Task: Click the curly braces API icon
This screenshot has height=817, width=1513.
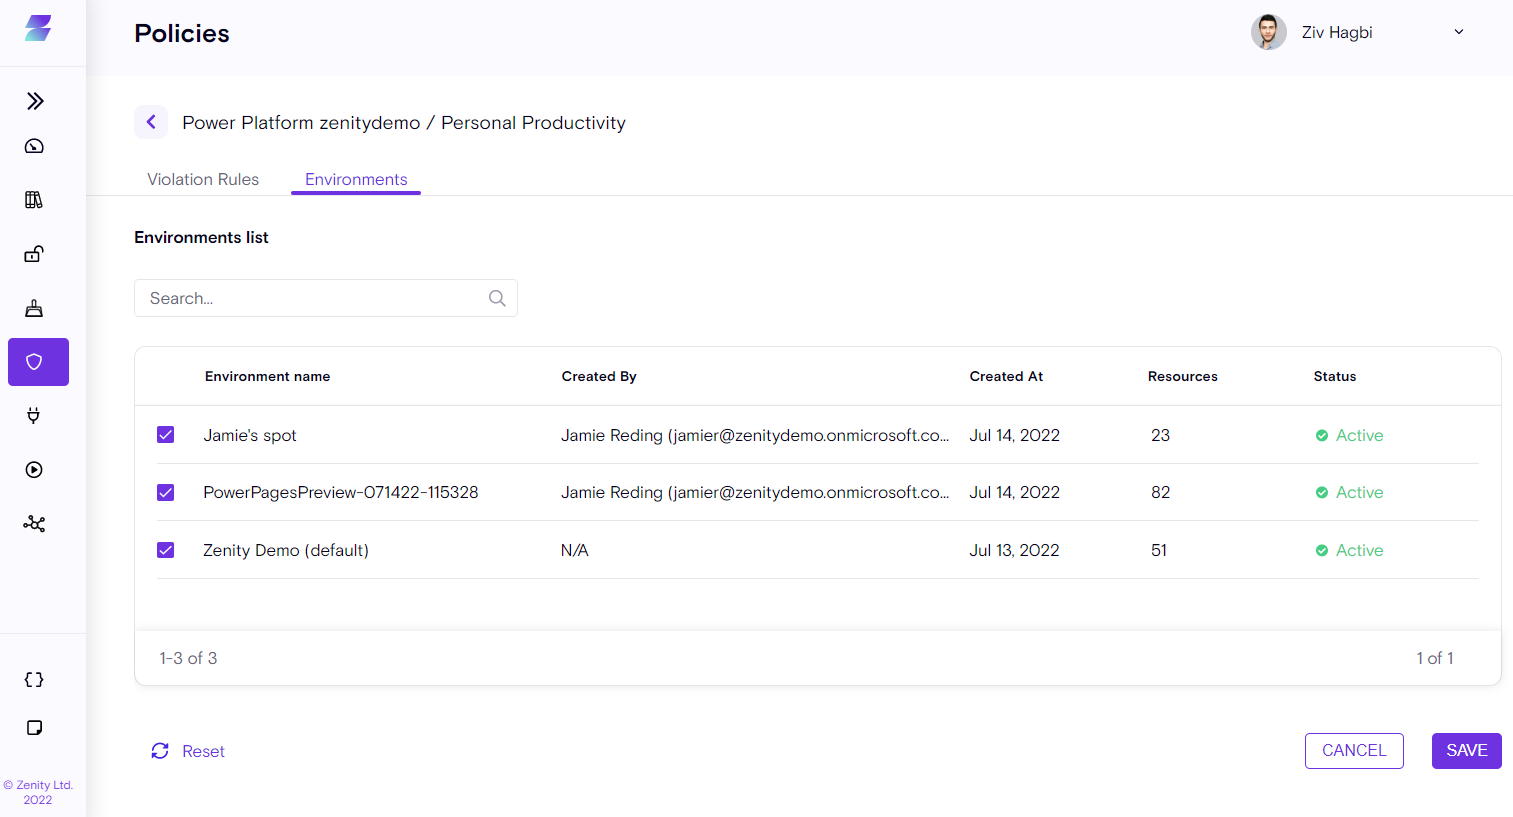Action: point(34,680)
